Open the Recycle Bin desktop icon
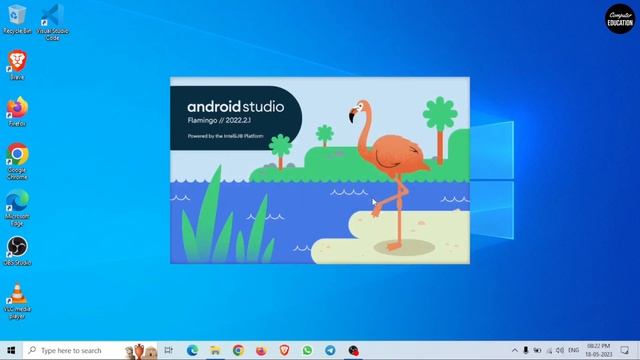 17,20
